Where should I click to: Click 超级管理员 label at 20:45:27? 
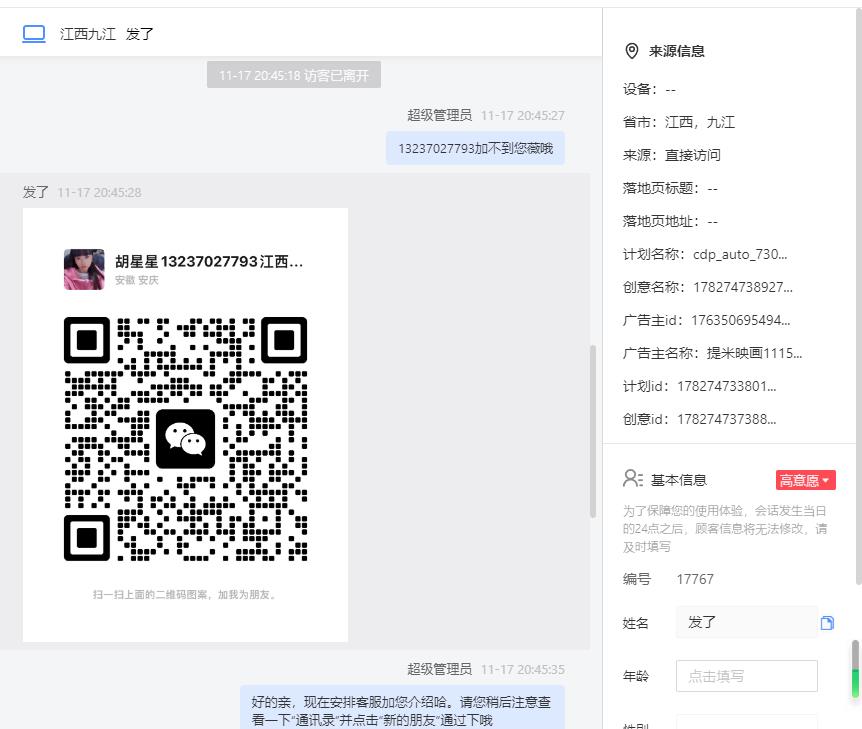click(x=439, y=115)
